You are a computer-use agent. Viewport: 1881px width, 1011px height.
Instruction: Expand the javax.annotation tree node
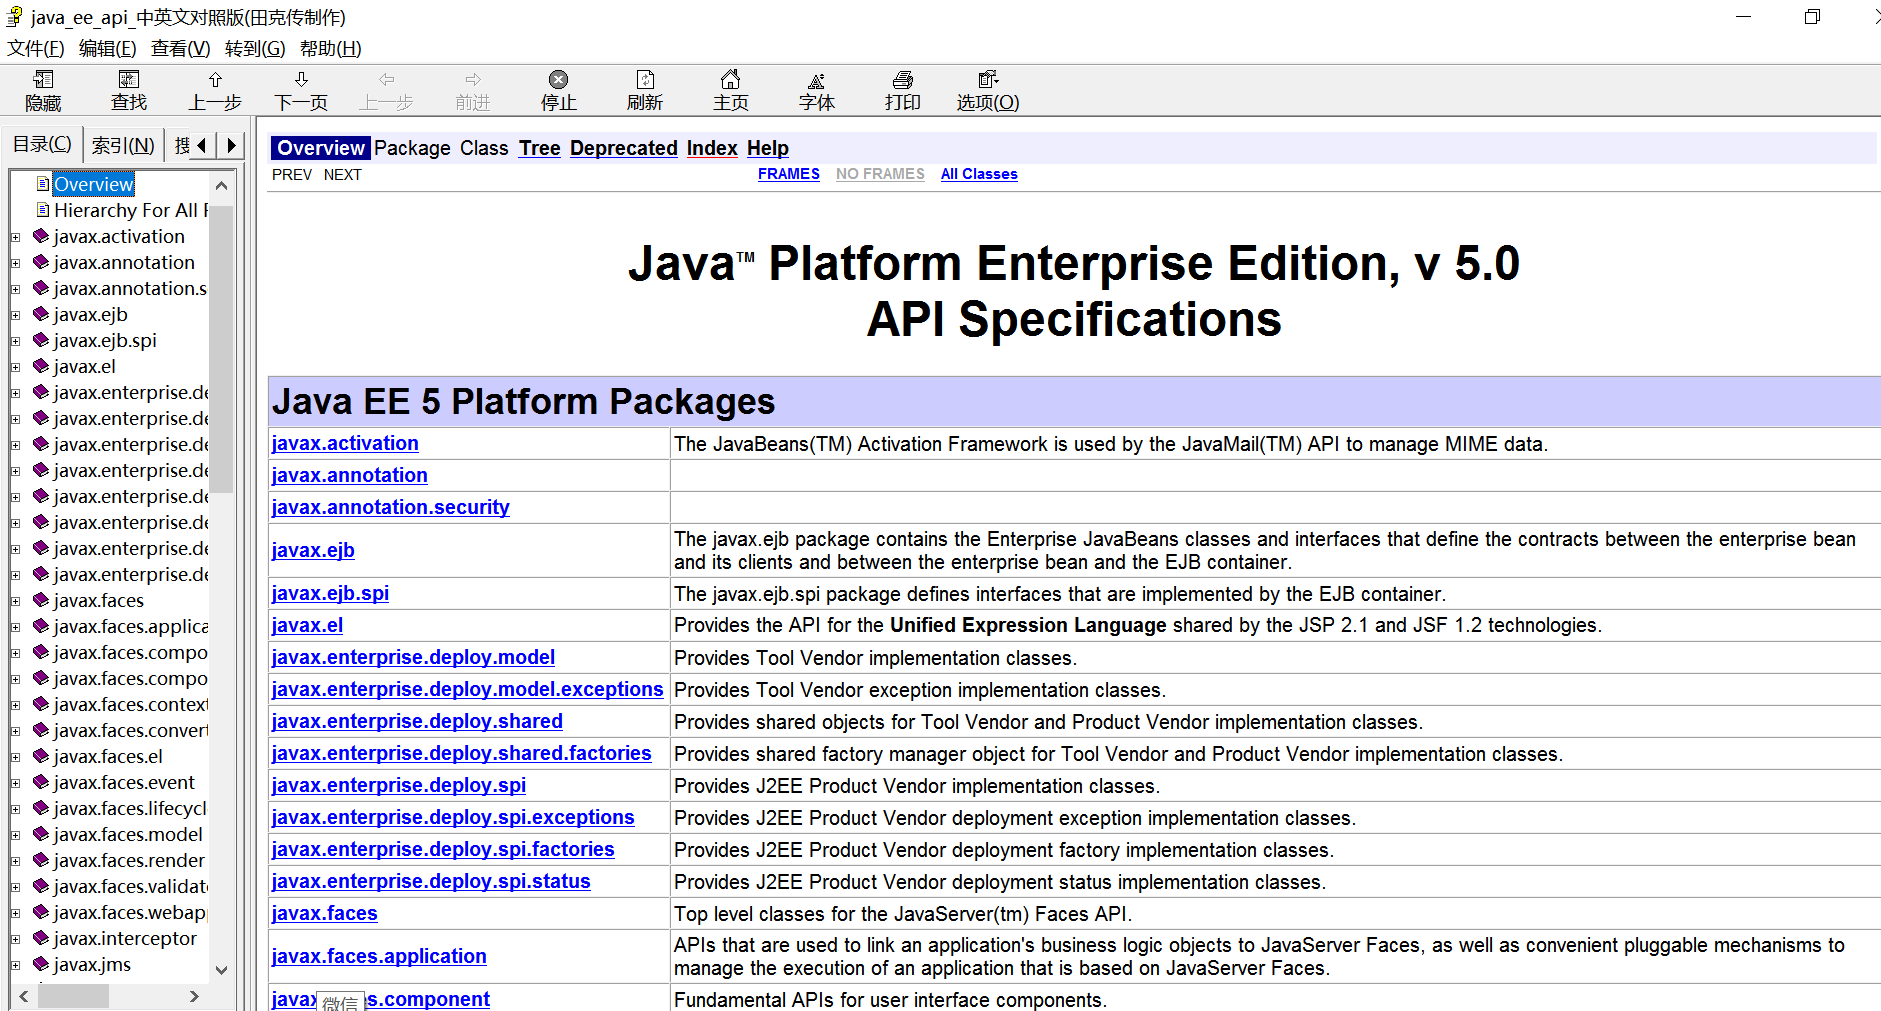(15, 263)
